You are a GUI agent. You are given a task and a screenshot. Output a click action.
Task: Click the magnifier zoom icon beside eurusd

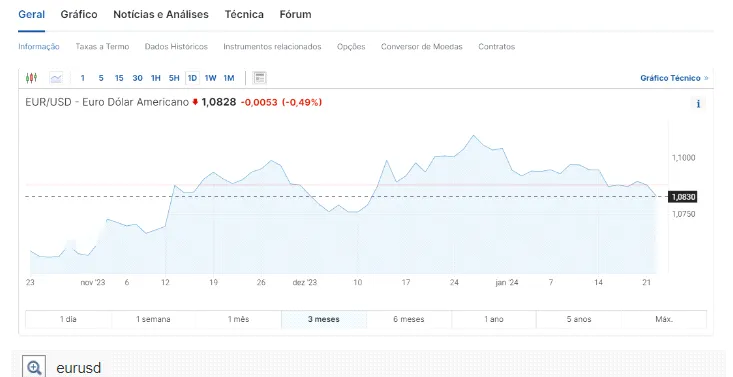pos(34,368)
